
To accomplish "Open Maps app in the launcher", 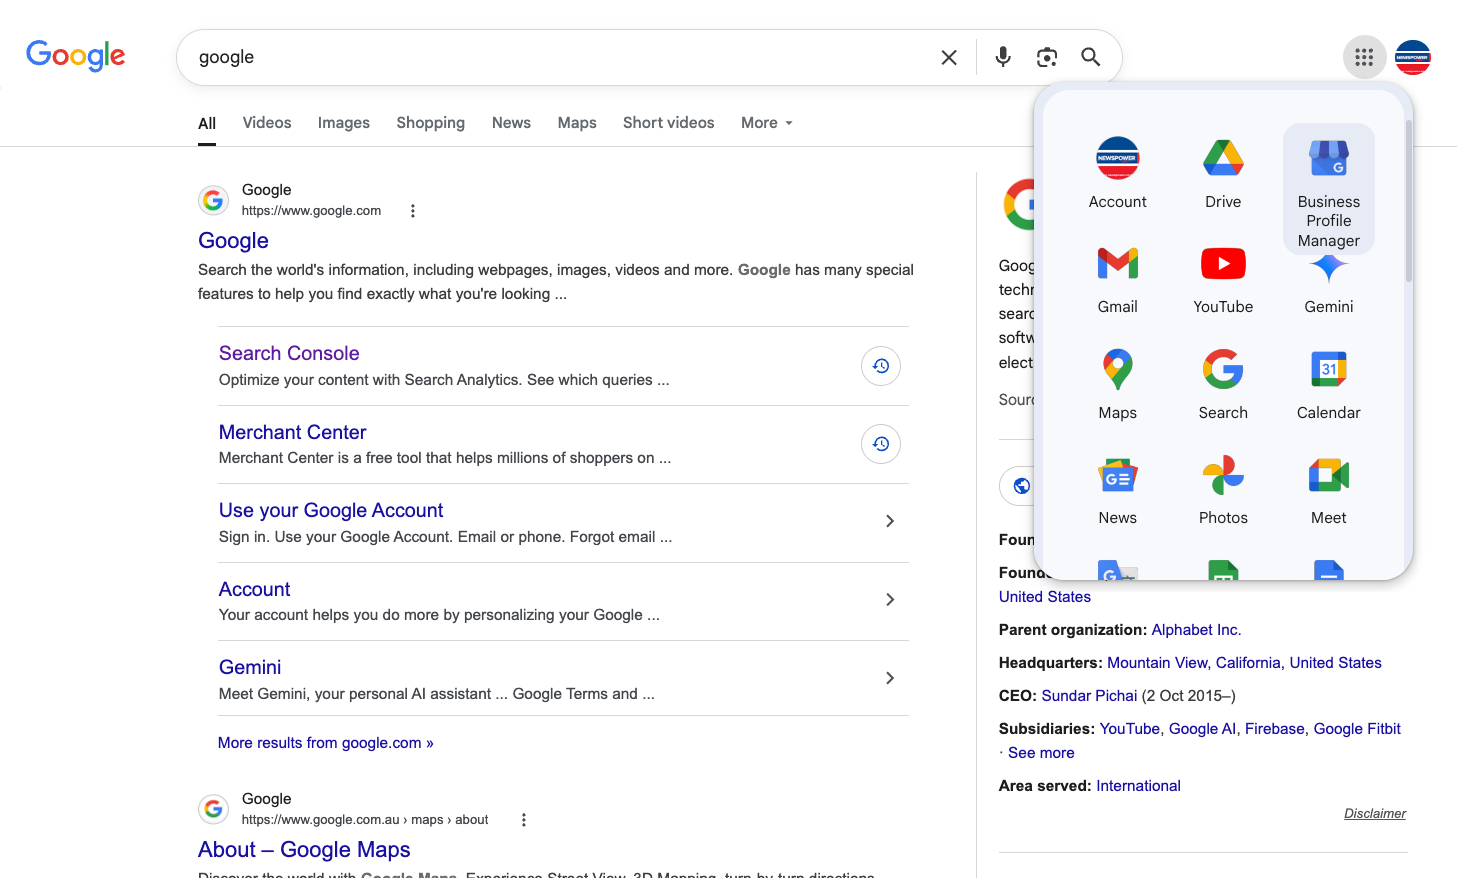I will tap(1117, 385).
